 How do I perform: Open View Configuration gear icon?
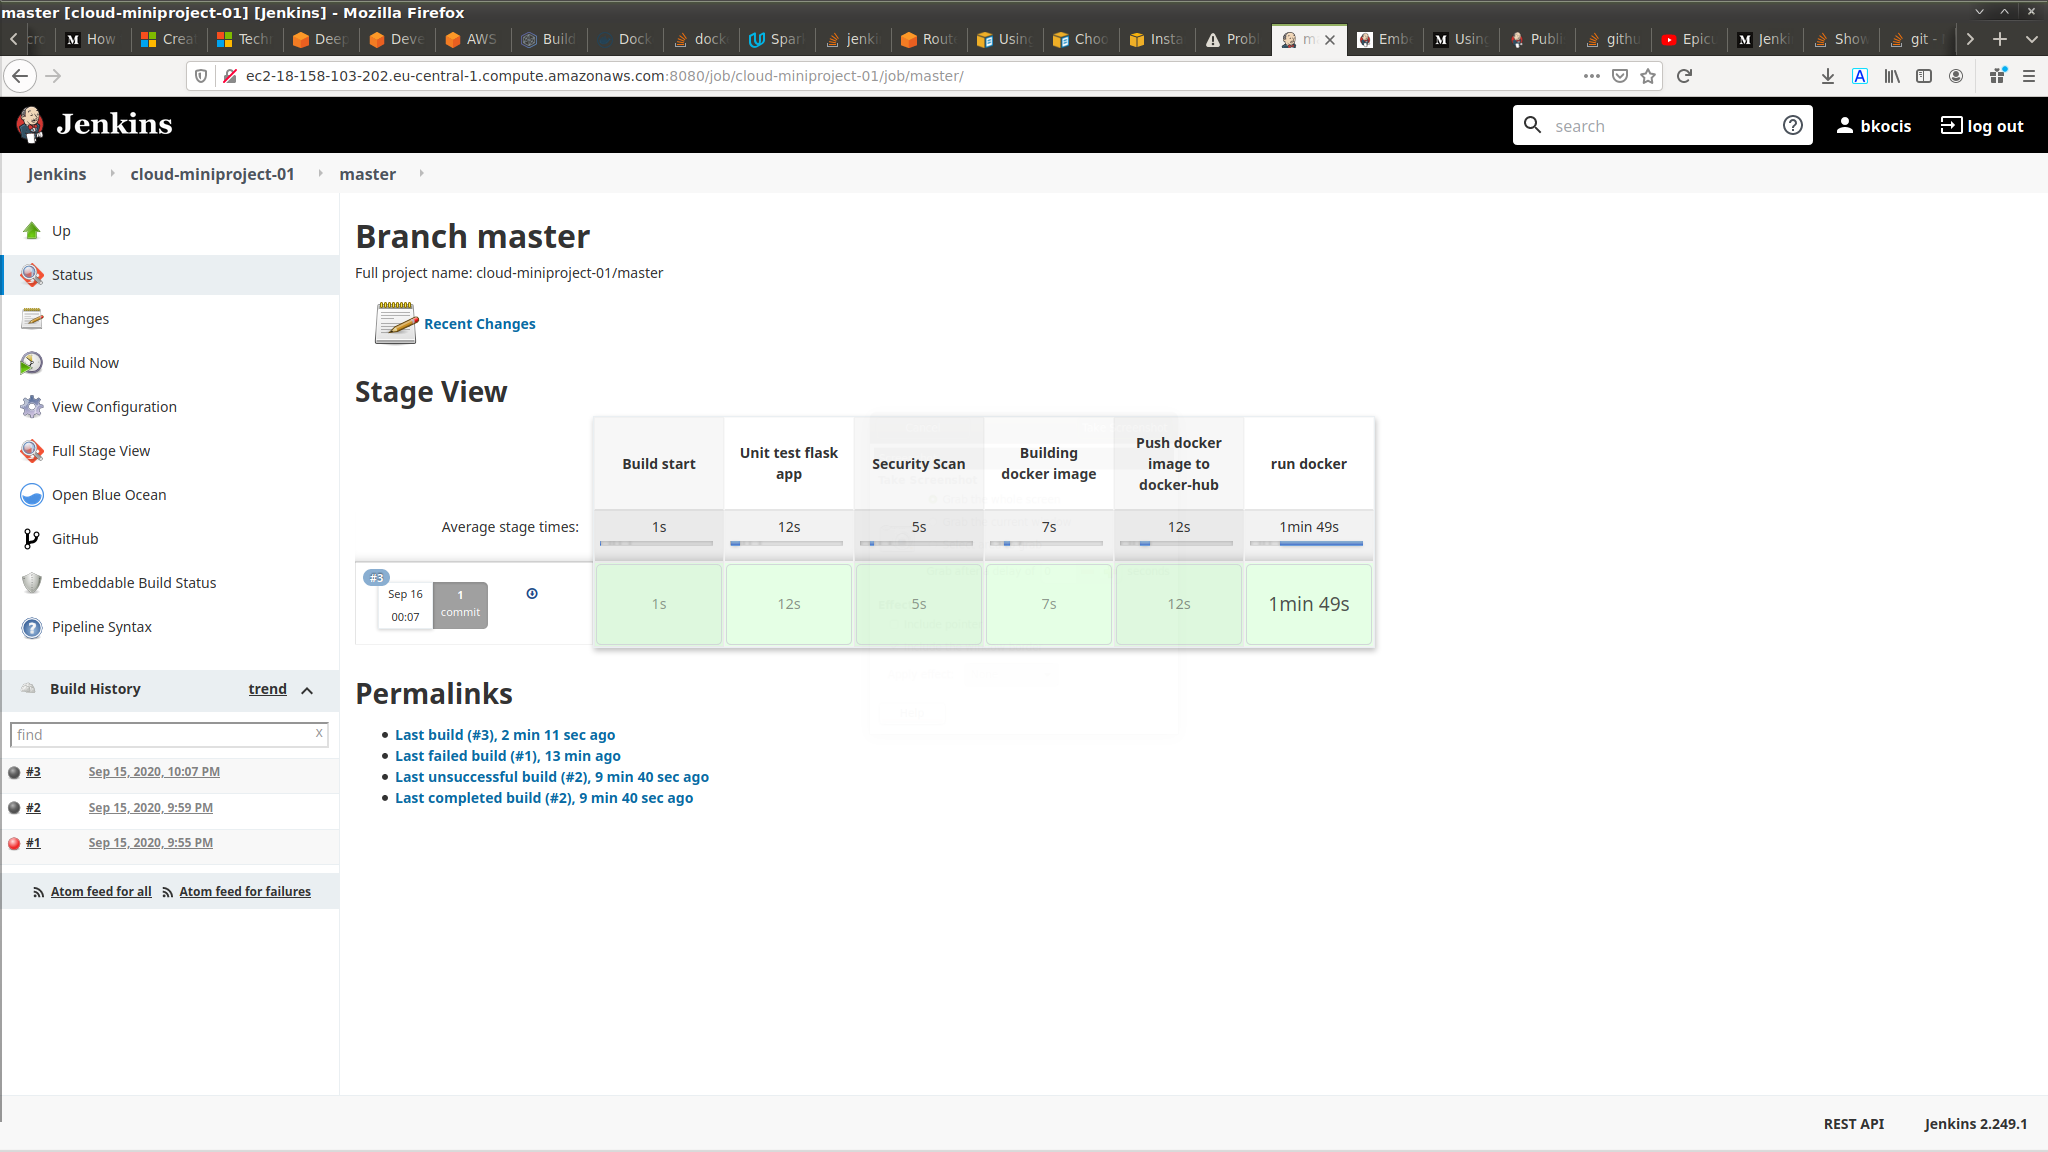coord(32,407)
